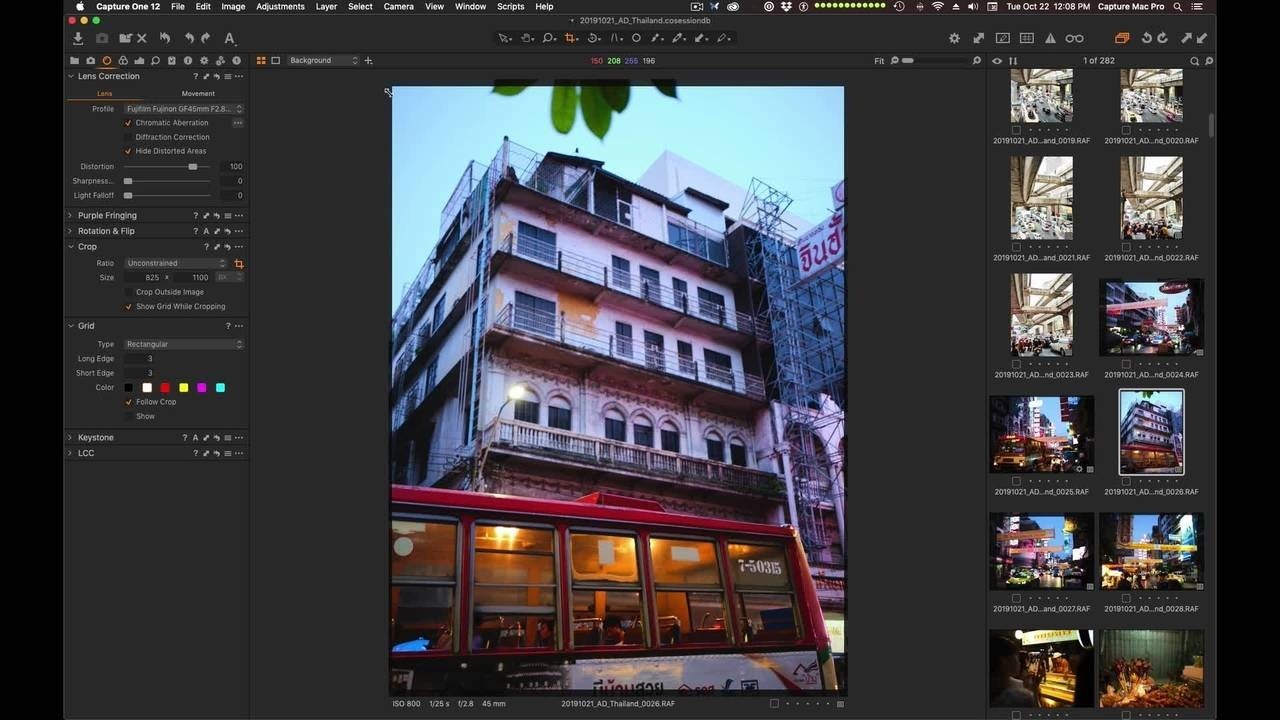The height and width of the screenshot is (720, 1280).
Task: Open the grid Type Rectangular dropdown
Action: tap(183, 344)
